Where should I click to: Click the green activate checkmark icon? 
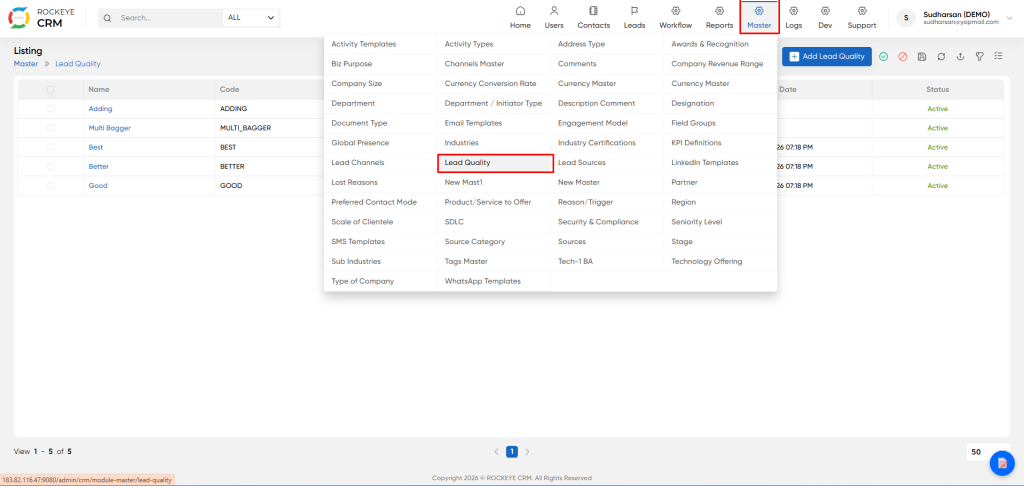coord(883,57)
